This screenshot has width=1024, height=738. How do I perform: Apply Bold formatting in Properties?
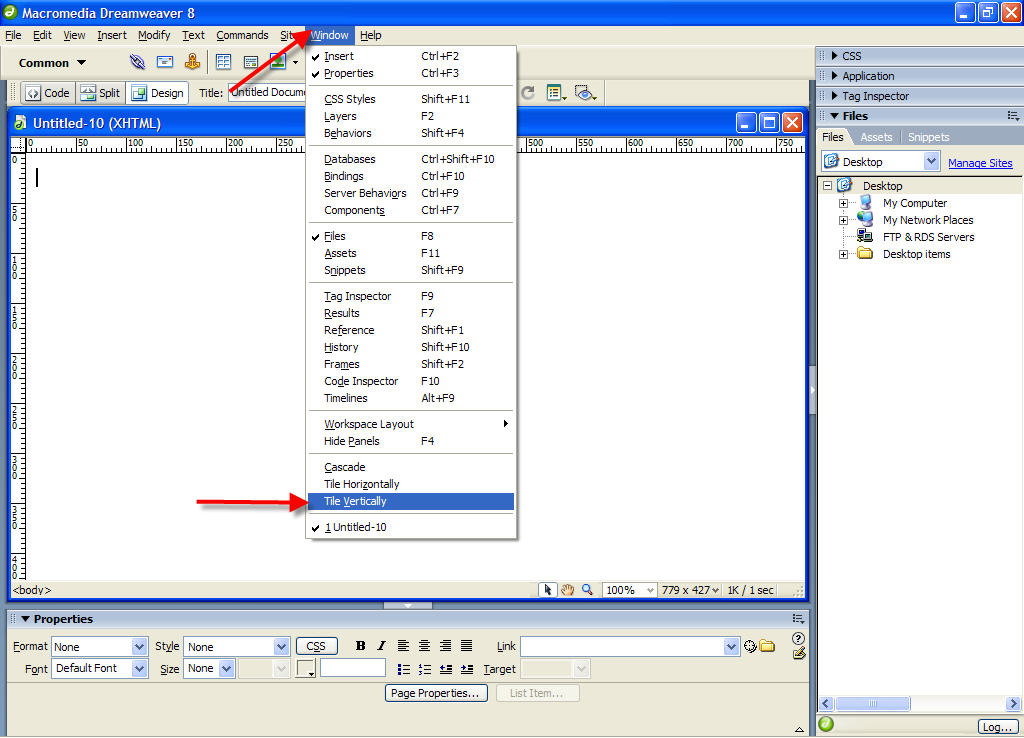pos(360,646)
